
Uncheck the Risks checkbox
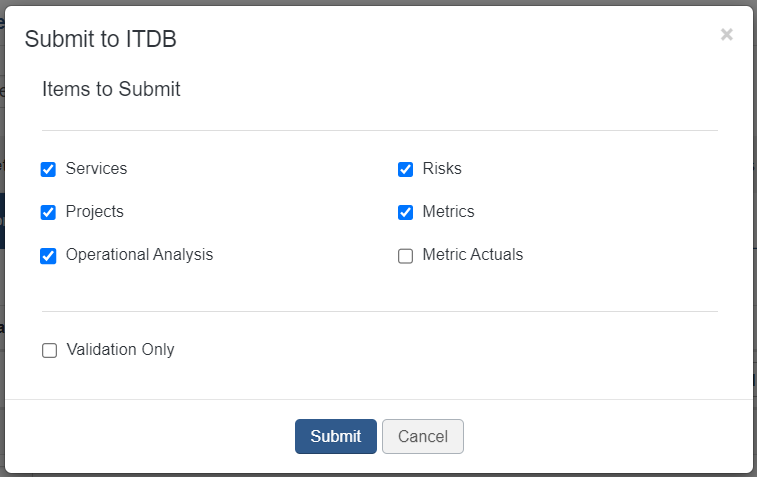click(406, 169)
